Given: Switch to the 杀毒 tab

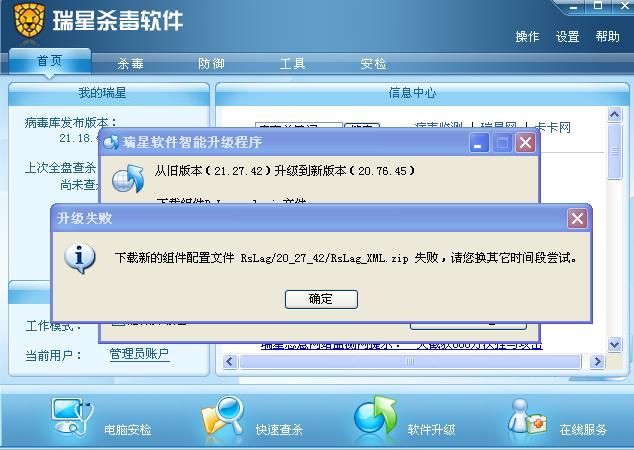Looking at the screenshot, I should [131, 63].
